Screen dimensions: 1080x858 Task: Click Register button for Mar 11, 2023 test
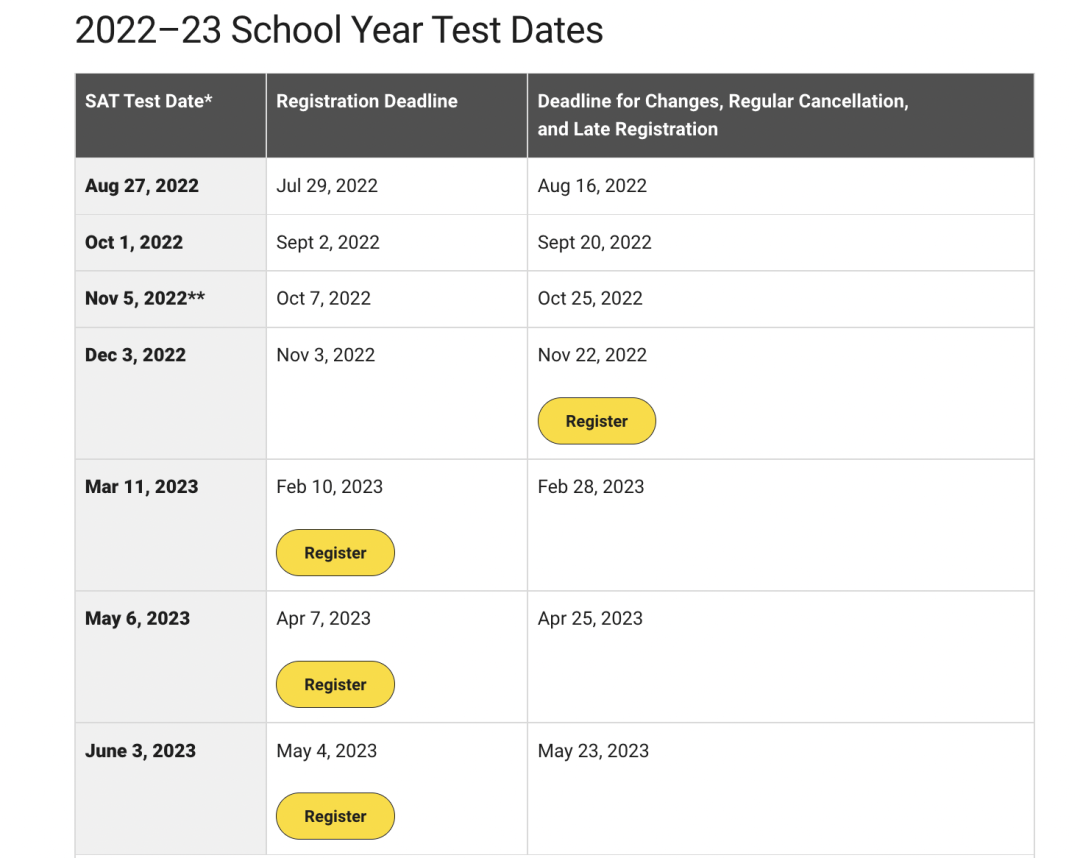click(335, 552)
